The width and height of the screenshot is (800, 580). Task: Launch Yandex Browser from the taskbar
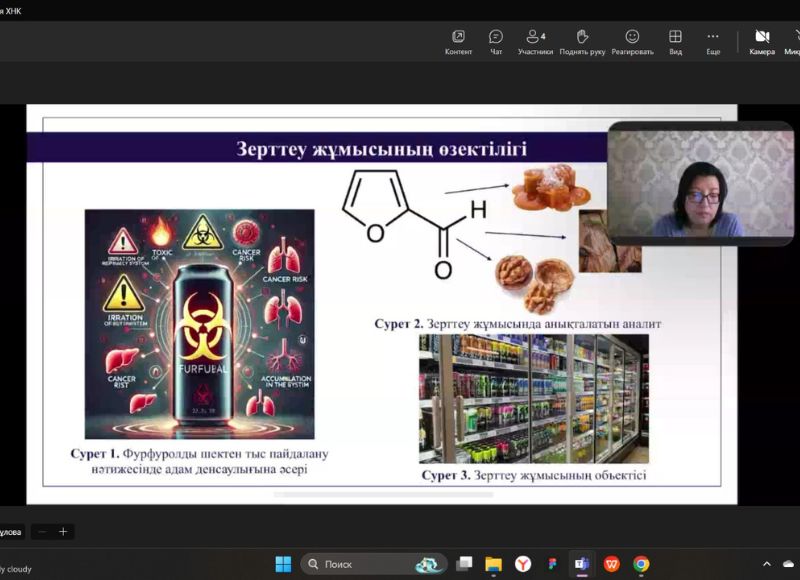(522, 564)
